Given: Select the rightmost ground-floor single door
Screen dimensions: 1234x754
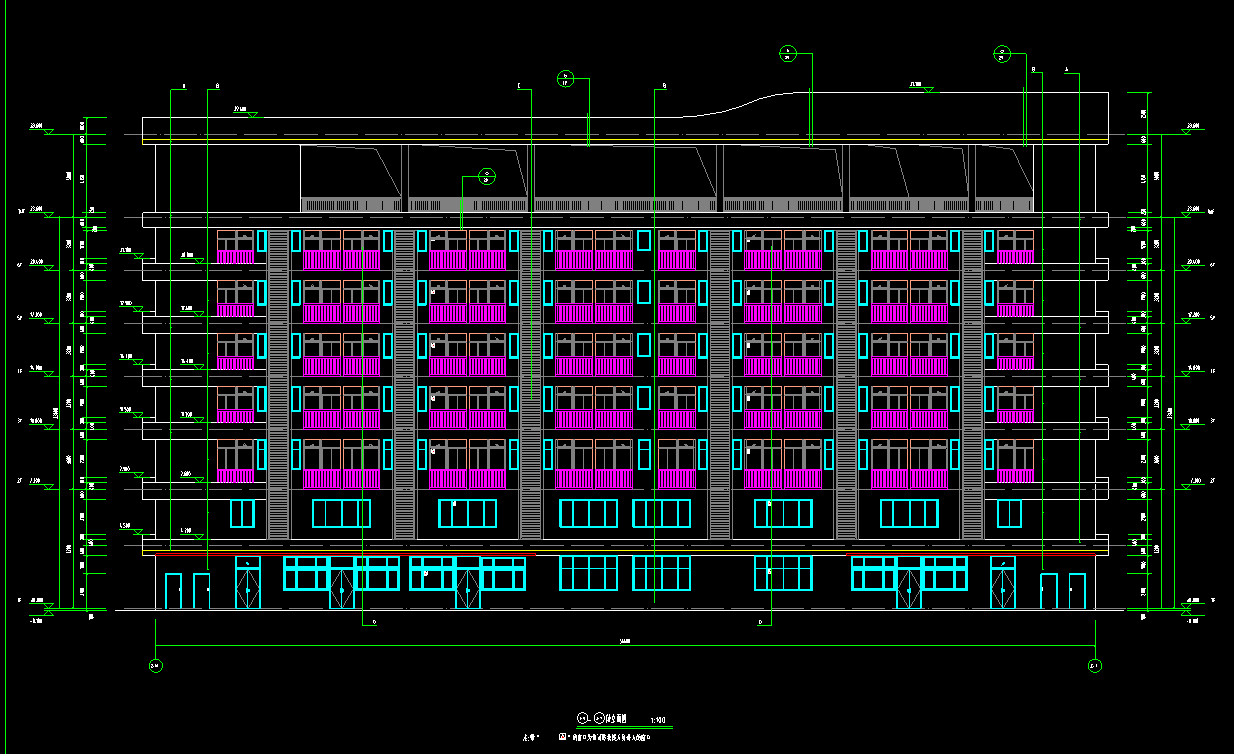Looking at the screenshot, I should [x=1077, y=591].
